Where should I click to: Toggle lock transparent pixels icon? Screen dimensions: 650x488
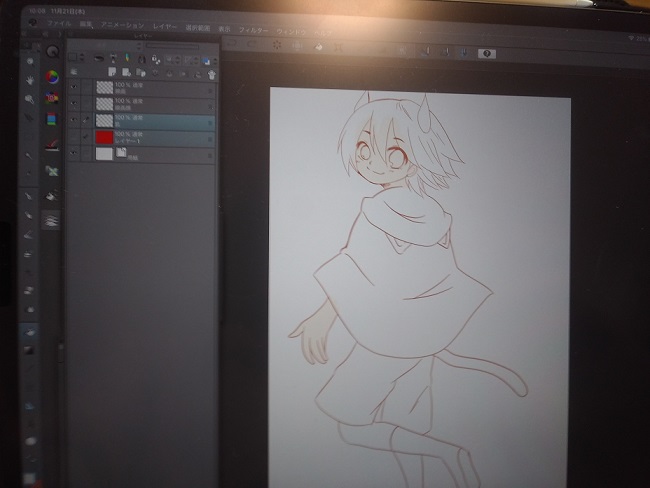tap(155, 60)
